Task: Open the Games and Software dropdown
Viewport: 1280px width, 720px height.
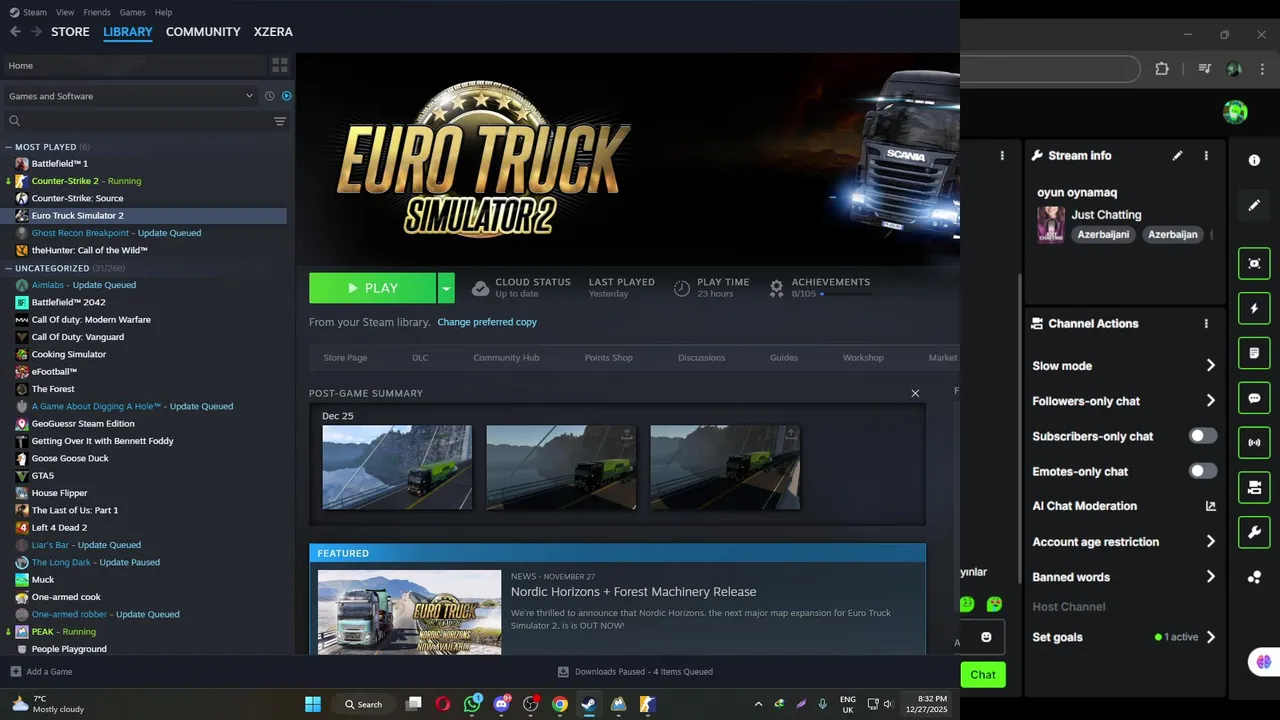Action: tap(131, 96)
